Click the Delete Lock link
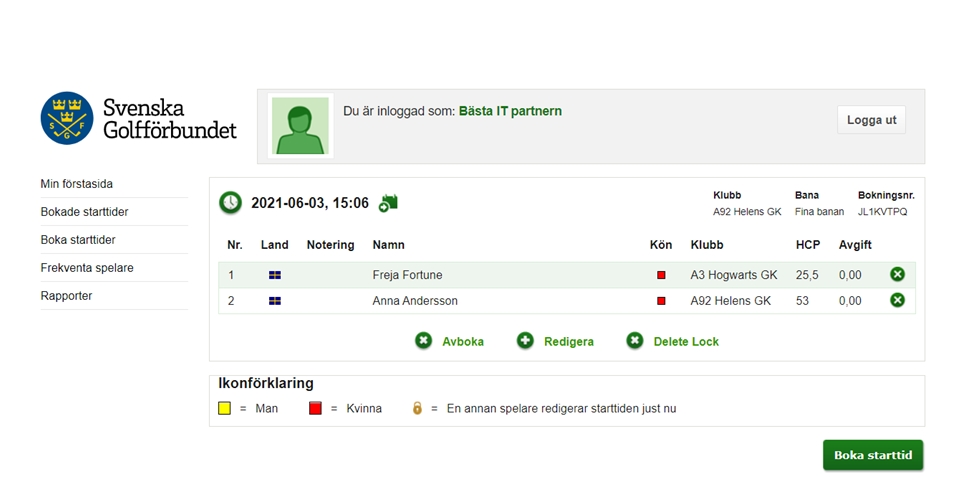This screenshot has width=960, height=501. (x=686, y=342)
